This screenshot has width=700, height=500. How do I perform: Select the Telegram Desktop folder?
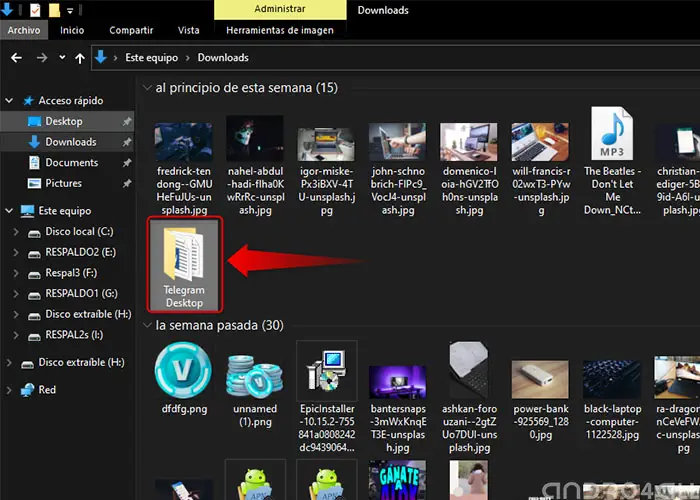point(184,265)
